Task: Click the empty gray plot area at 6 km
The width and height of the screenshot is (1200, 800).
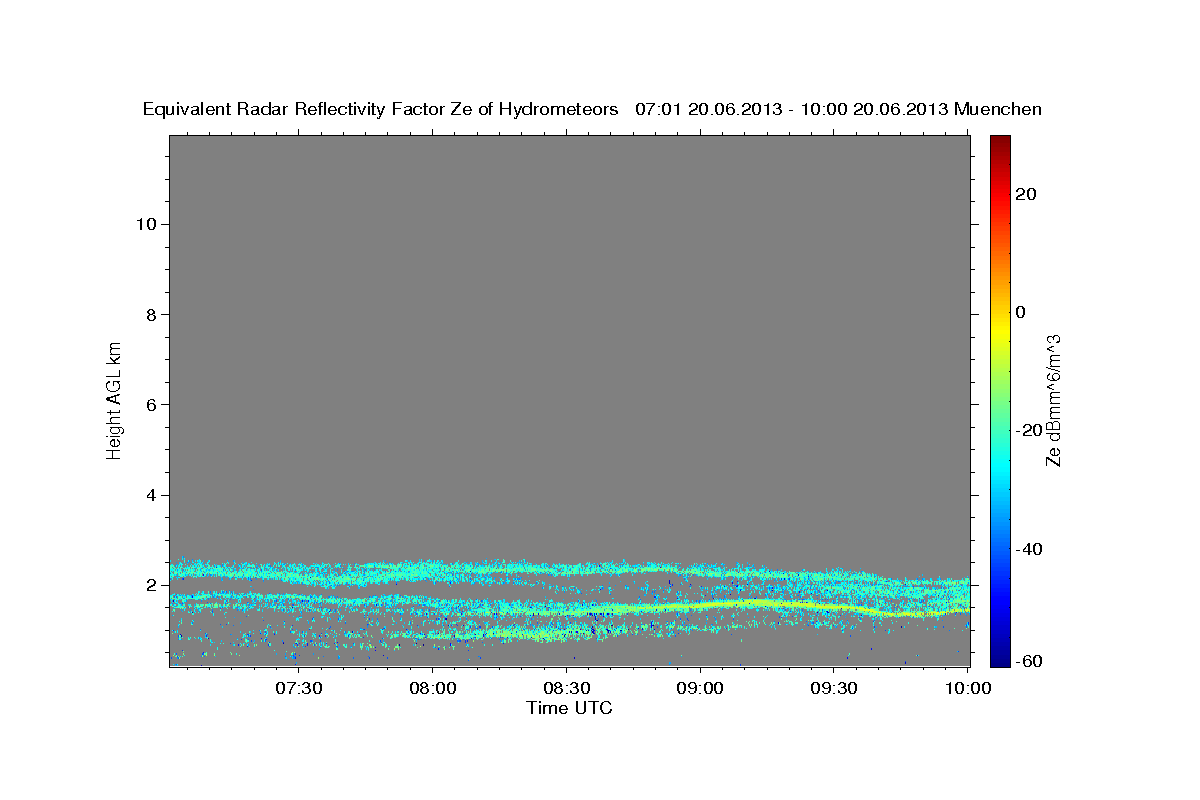Action: click(x=570, y=405)
